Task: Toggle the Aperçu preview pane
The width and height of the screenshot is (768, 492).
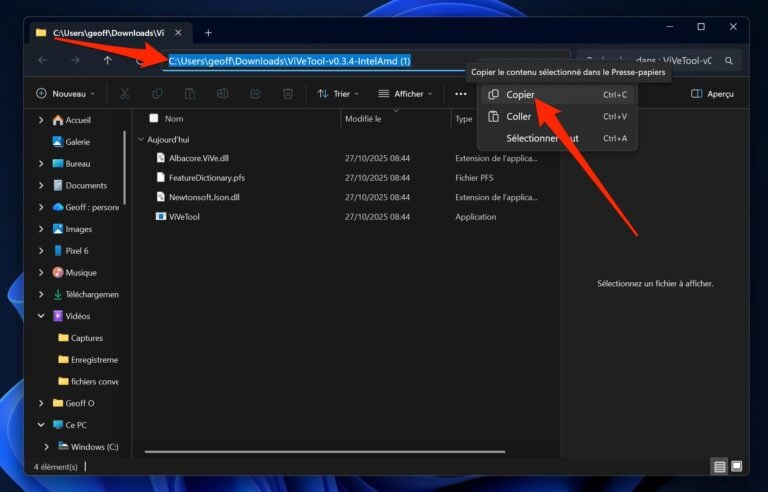Action: (x=712, y=94)
